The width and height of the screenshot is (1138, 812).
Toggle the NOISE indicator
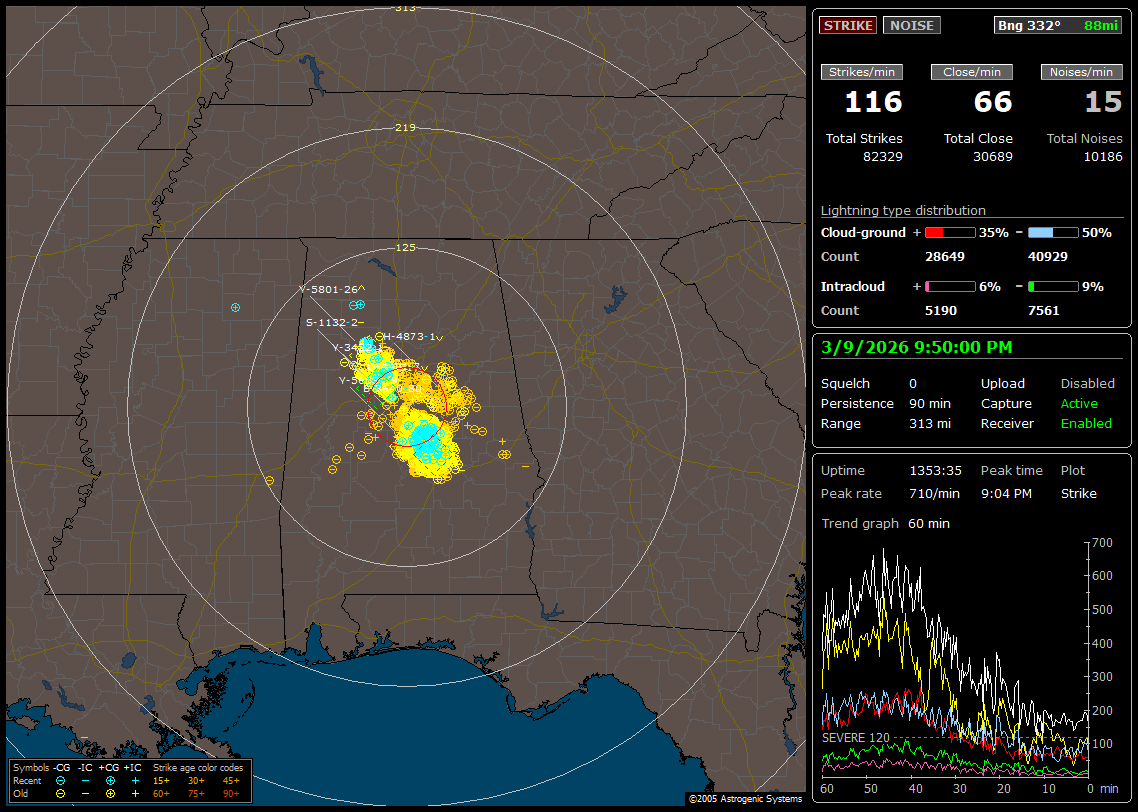point(911,26)
